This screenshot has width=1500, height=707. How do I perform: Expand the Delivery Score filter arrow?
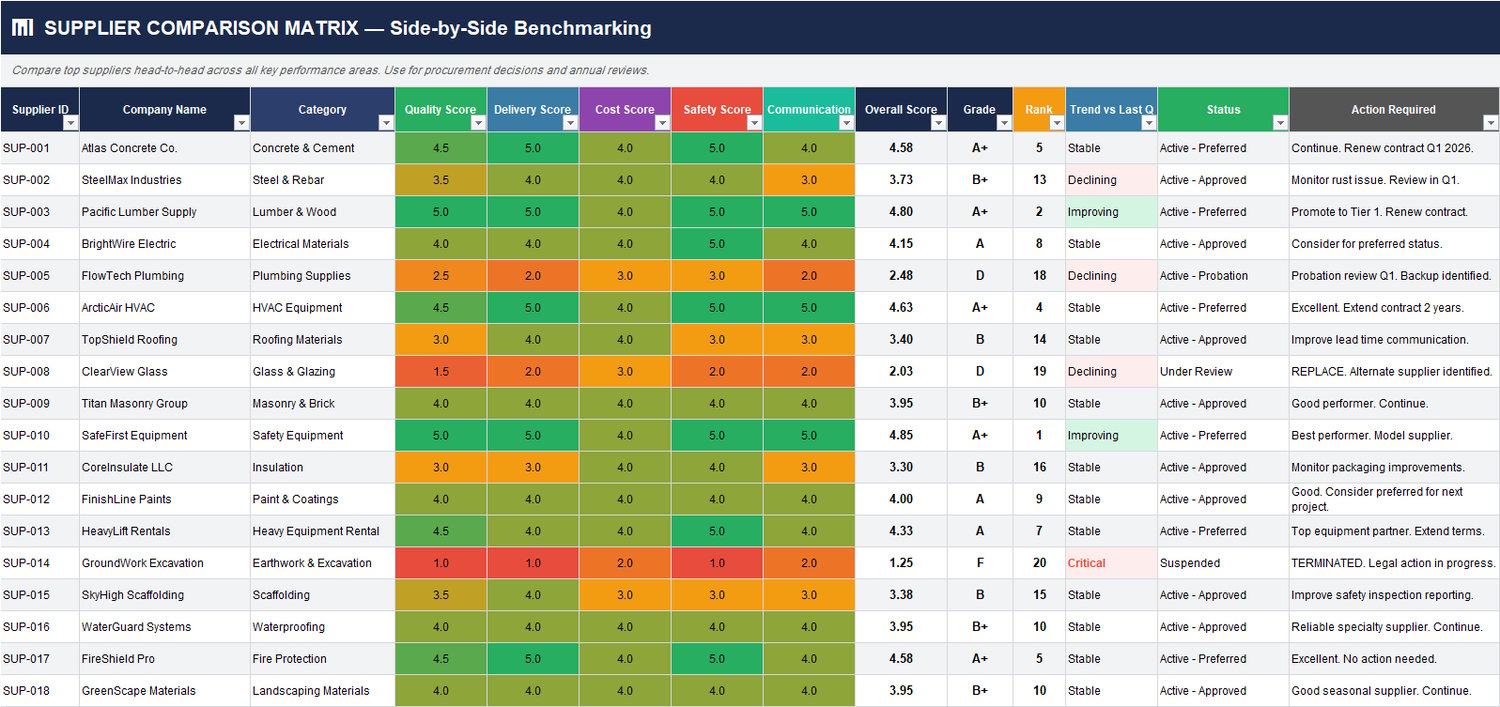click(x=570, y=123)
